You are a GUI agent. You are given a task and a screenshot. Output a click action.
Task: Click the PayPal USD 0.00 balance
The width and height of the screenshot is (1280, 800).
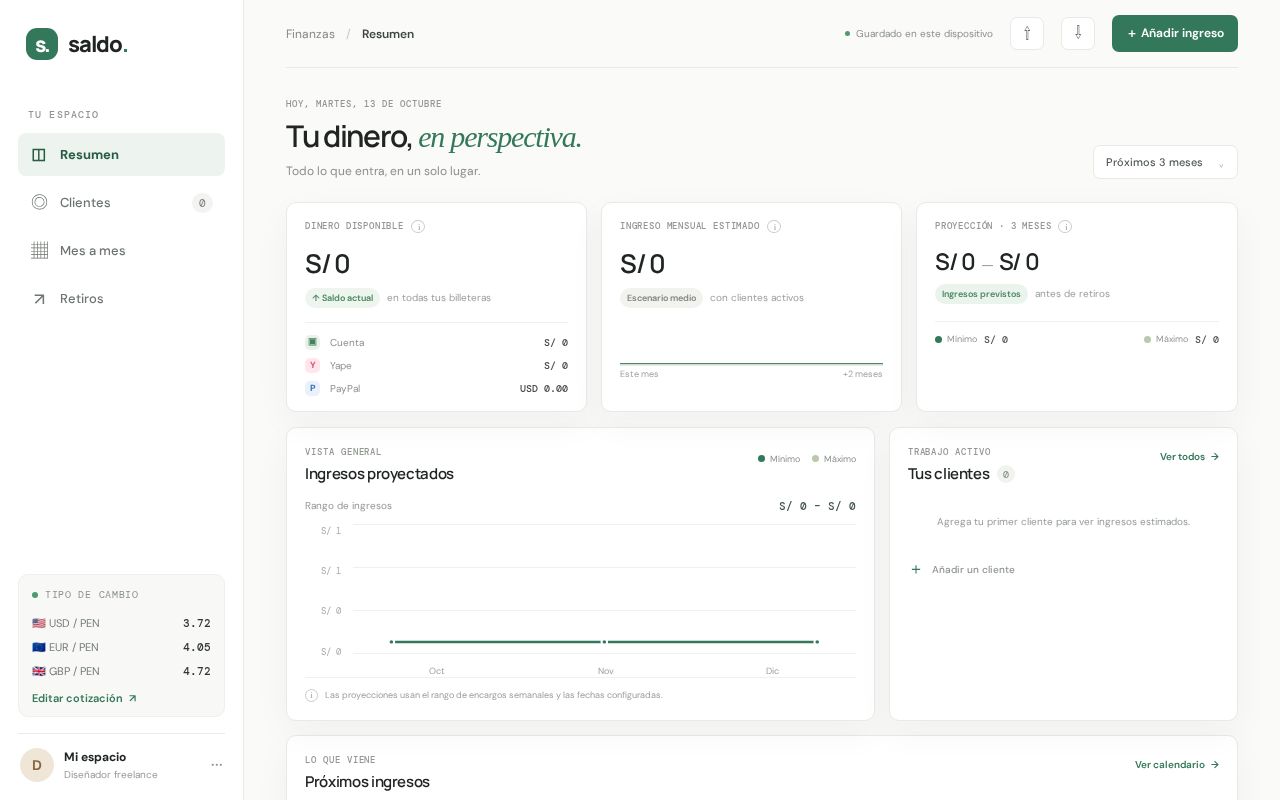tap(544, 389)
